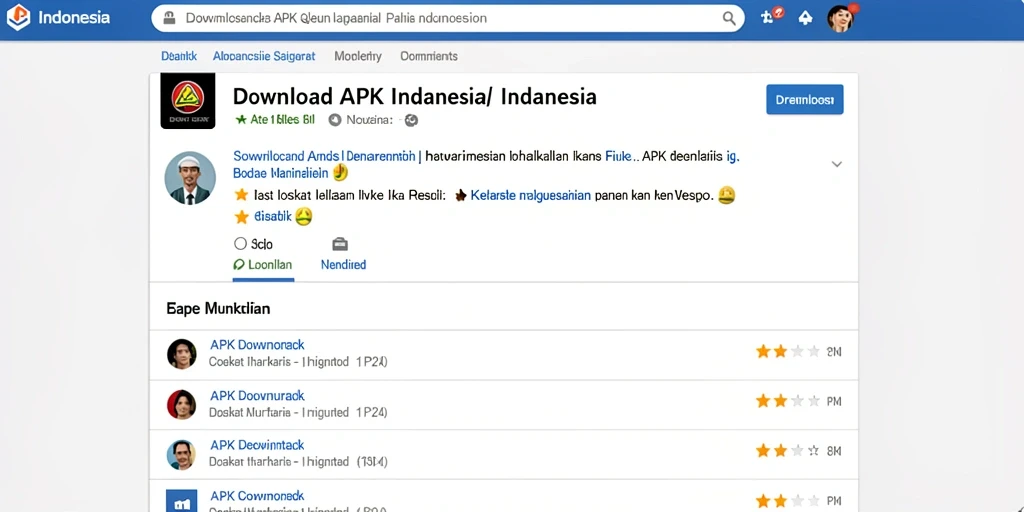The width and height of the screenshot is (1024, 512).
Task: Expand the review chevron on right
Action: pyautogui.click(x=837, y=164)
